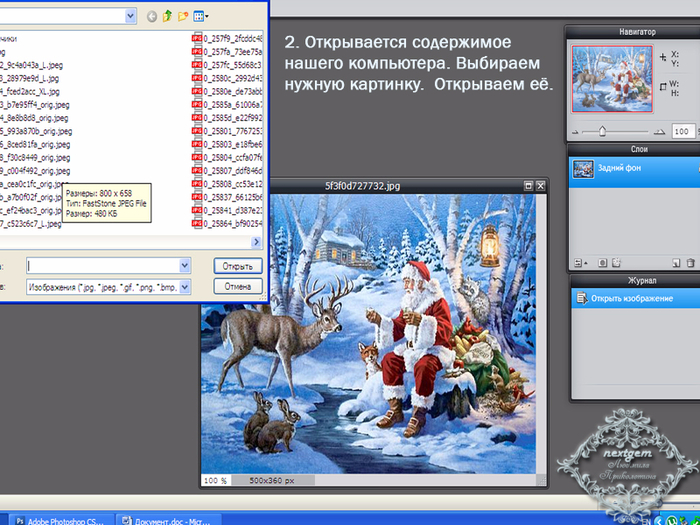Click the 5f3f0d727732.jpg window title bar
The width and height of the screenshot is (700, 525).
point(362,186)
